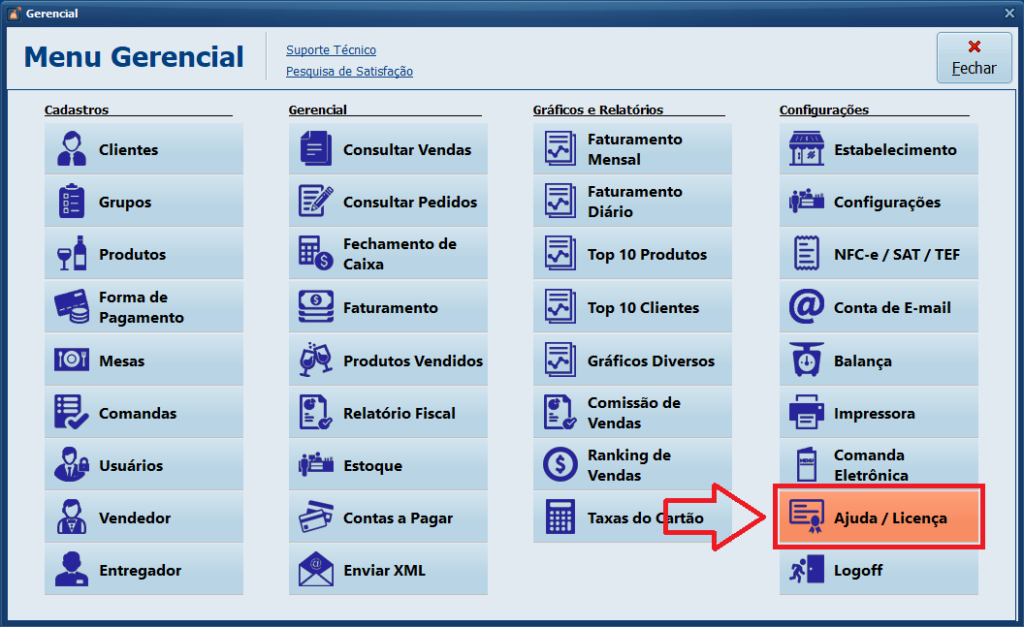Select the Fechamento de Caixa calculator icon

[316, 254]
